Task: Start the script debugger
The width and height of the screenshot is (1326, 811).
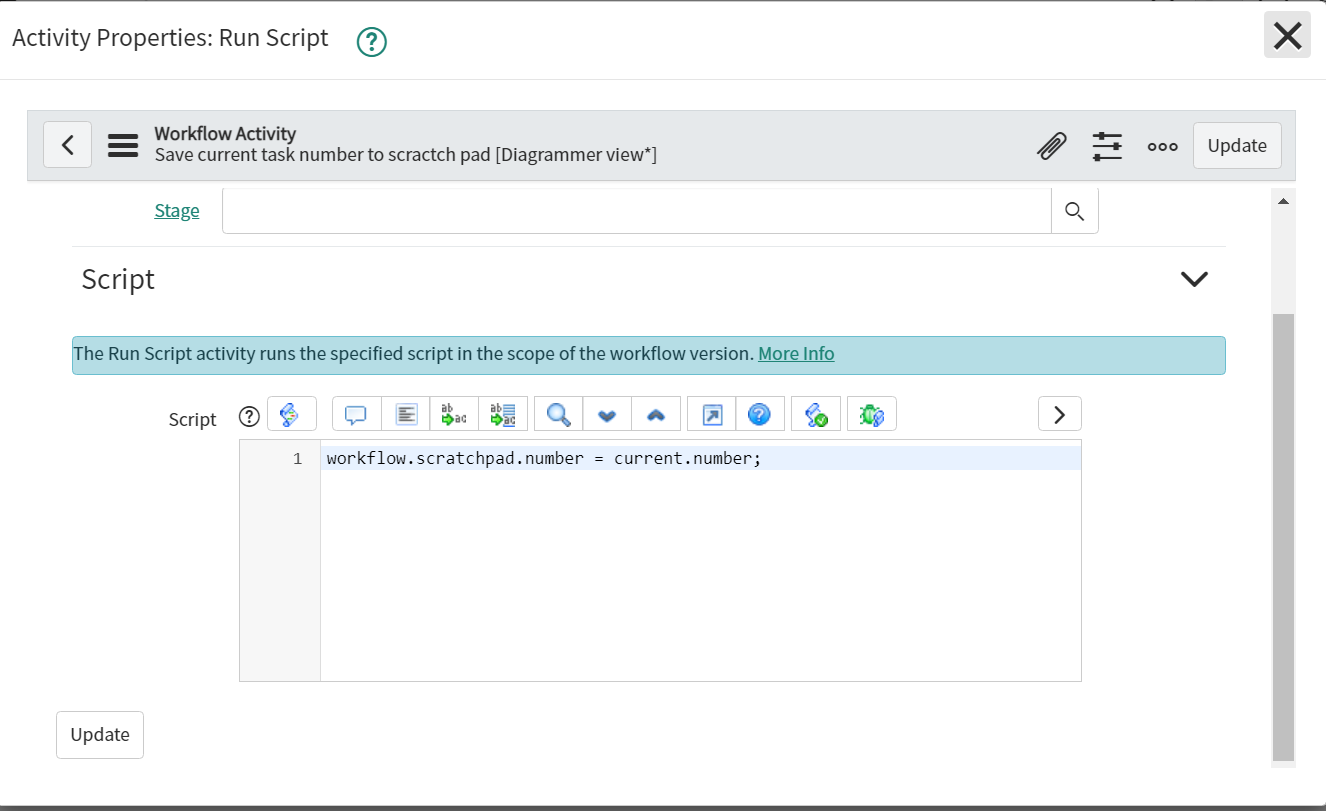Action: click(871, 413)
